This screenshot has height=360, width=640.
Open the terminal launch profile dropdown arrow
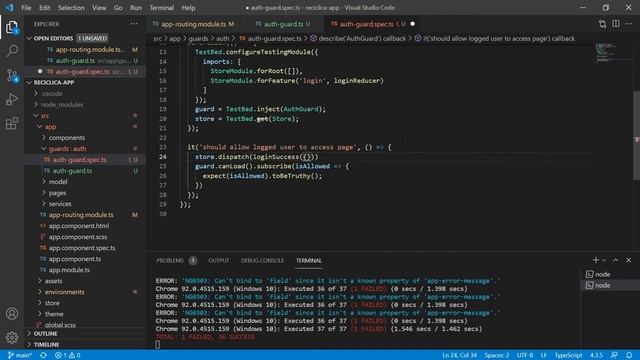click(x=604, y=260)
